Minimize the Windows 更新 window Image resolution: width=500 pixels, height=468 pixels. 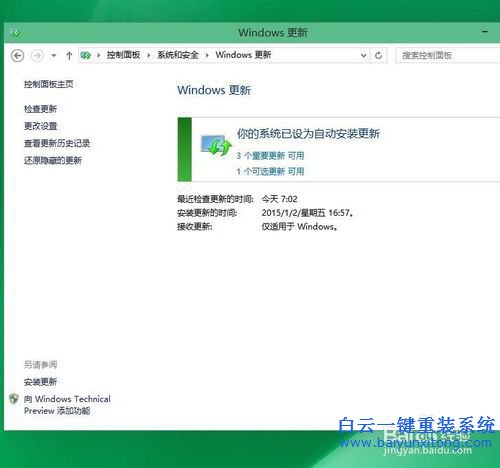485,32
